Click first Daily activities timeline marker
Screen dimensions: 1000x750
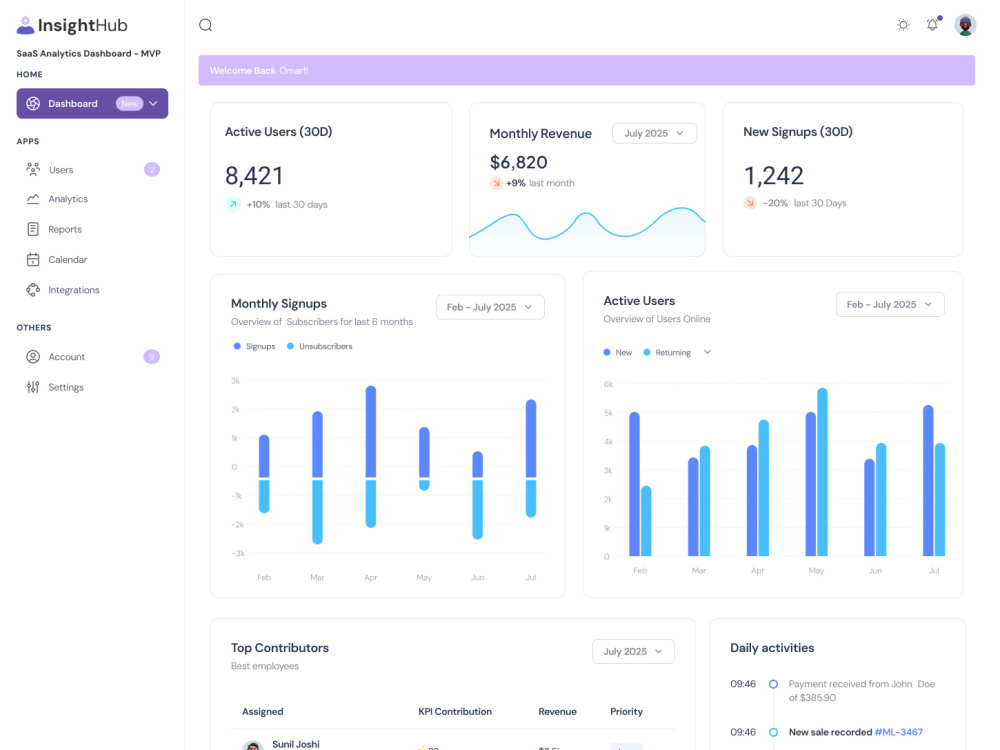(x=773, y=684)
